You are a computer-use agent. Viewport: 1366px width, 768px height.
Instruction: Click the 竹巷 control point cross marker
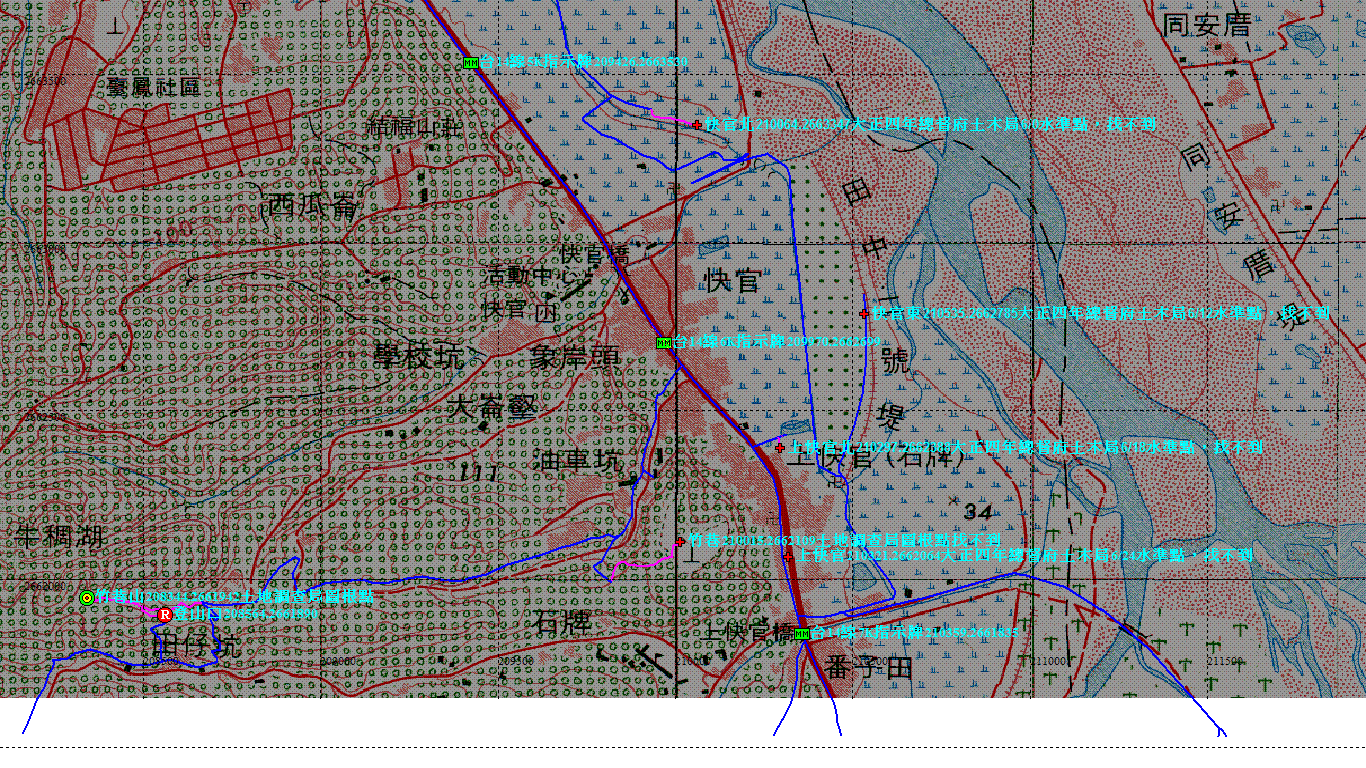tap(680, 541)
